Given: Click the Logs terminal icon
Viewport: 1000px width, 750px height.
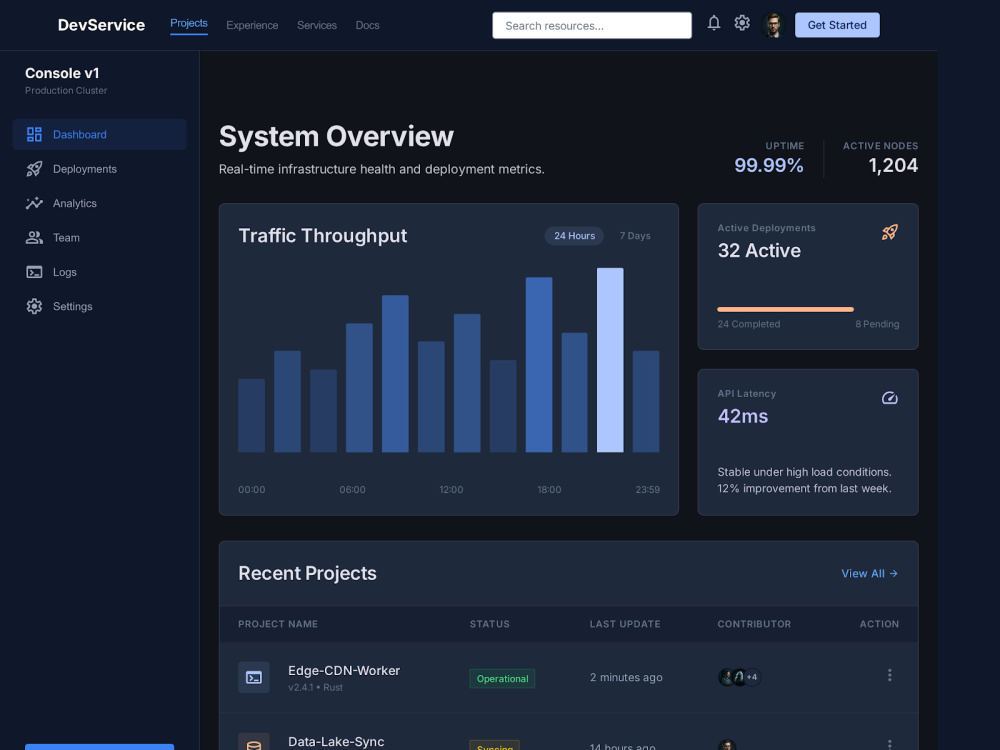Looking at the screenshot, I should [34, 272].
